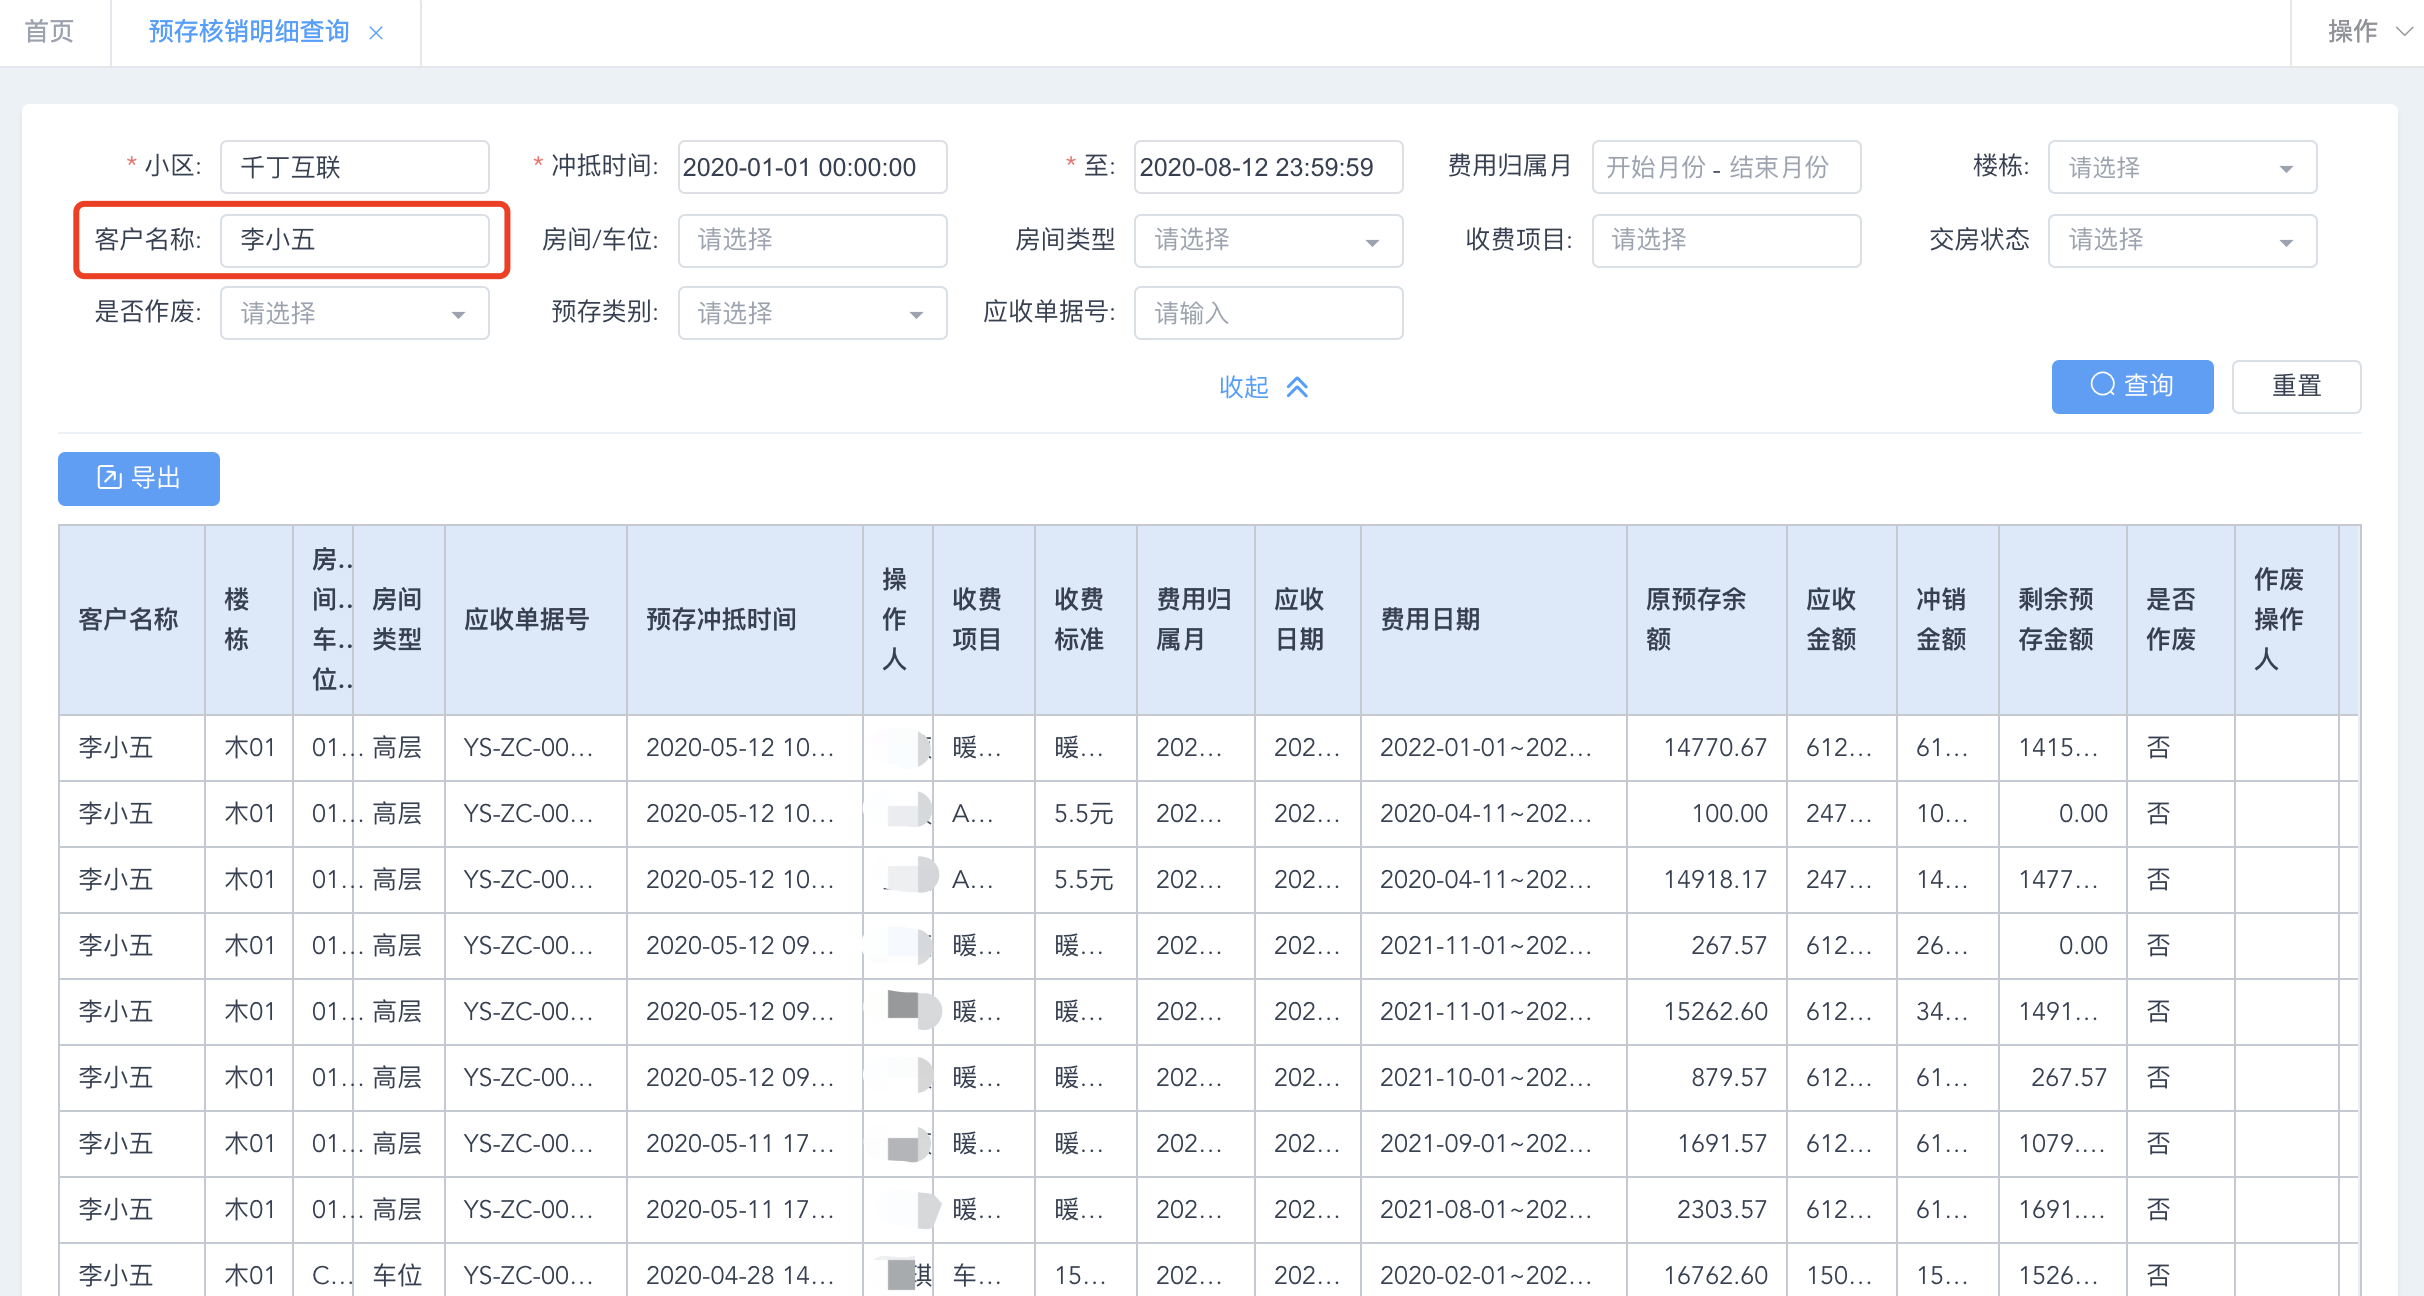Open the 是否作废 dropdown
Viewport: 2424px width, 1296px height.
tap(355, 313)
